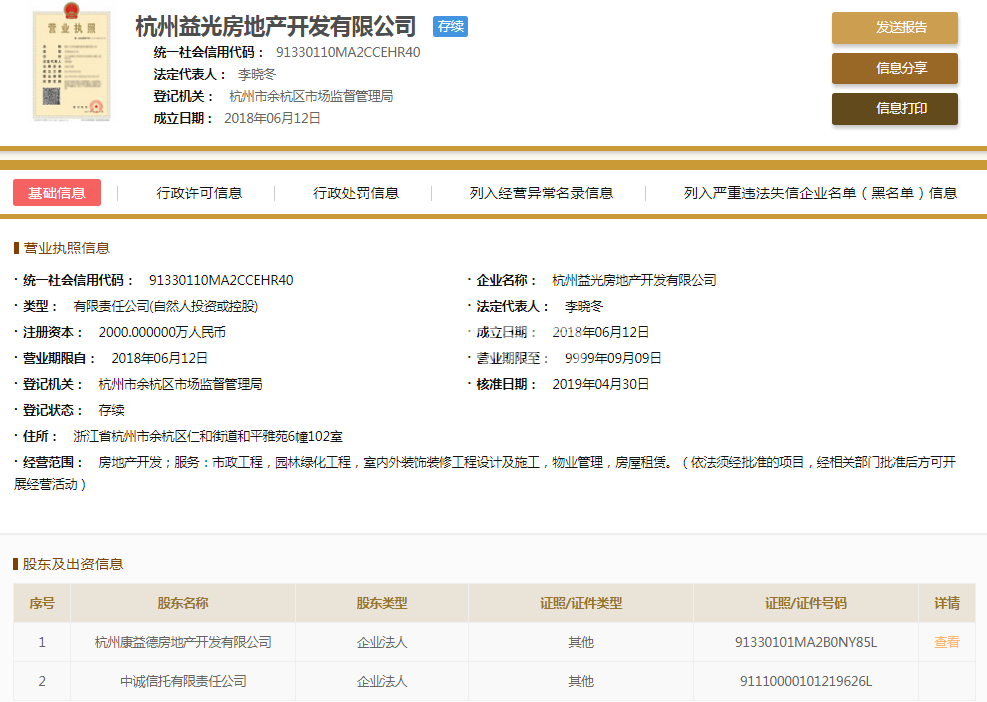
Task: Click the company title 杭州益光房地产开发有限公司
Action: coord(276,26)
